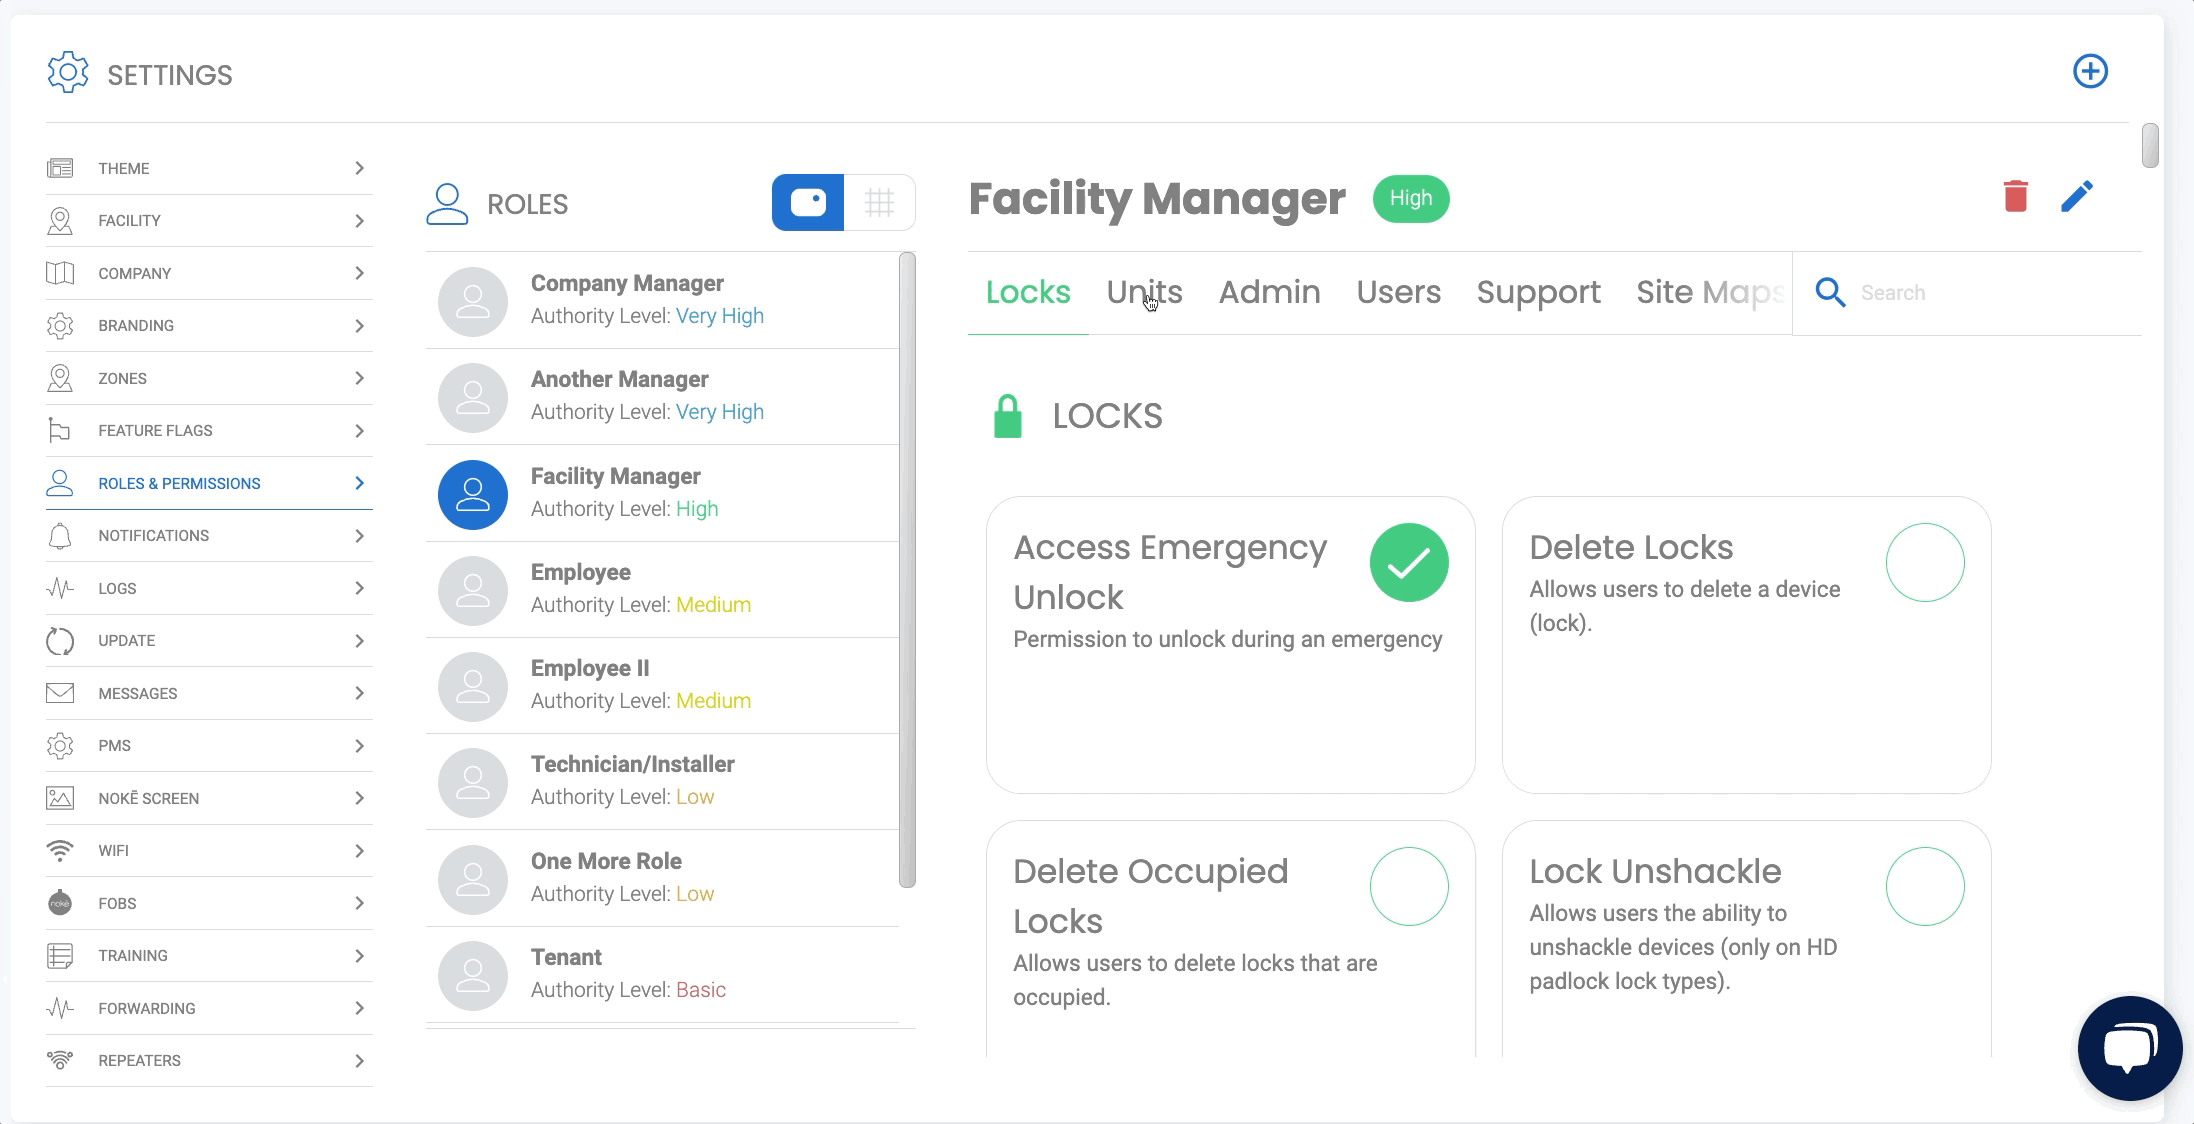Click the WiFi signal icon
2194x1124 pixels.
point(60,850)
